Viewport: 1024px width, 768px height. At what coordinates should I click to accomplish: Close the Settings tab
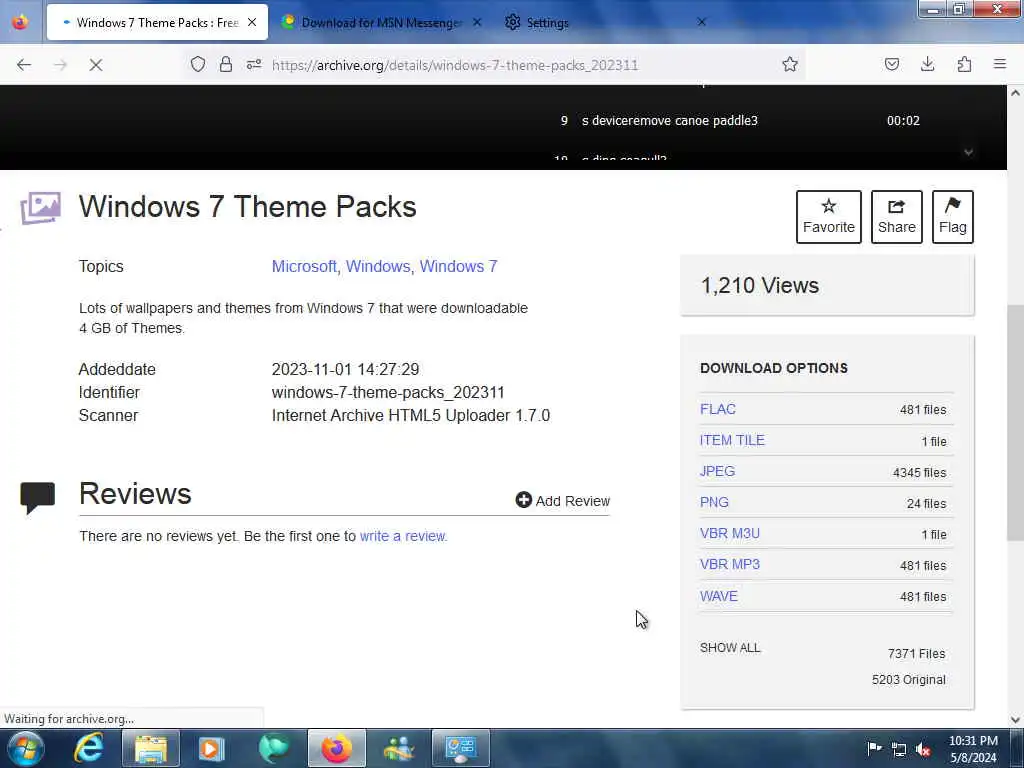pos(701,22)
